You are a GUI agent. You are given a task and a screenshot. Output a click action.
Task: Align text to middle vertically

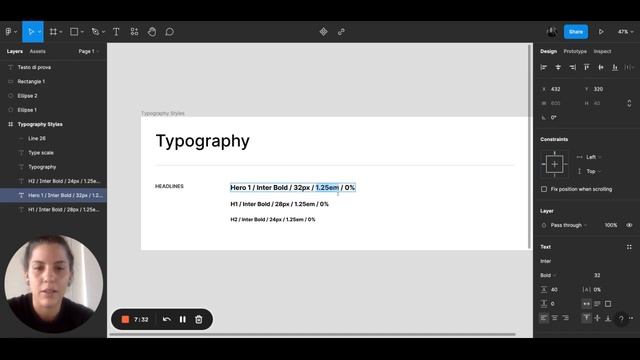point(597,318)
